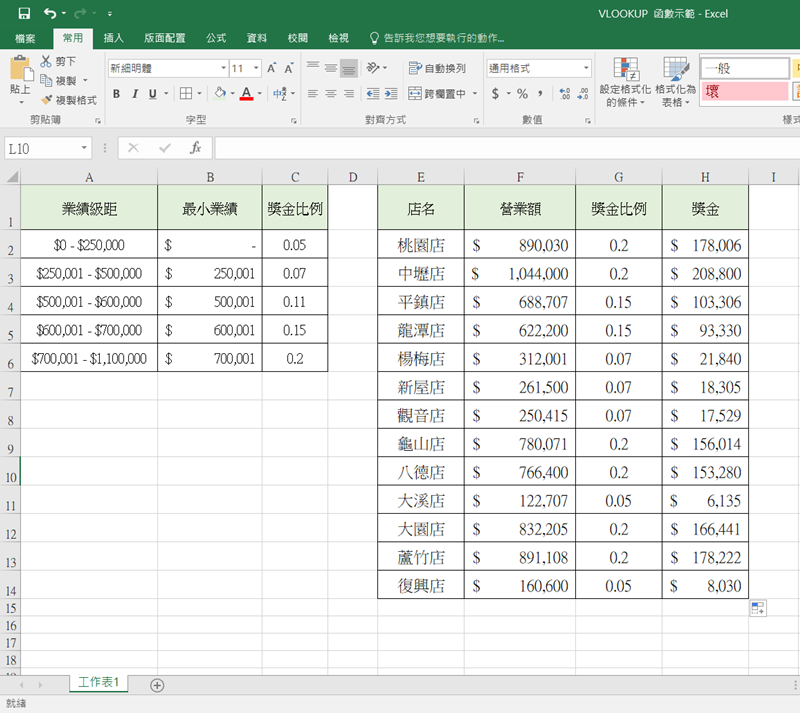Toggle bold formatting
This screenshot has height=713, width=800.
(x=116, y=94)
